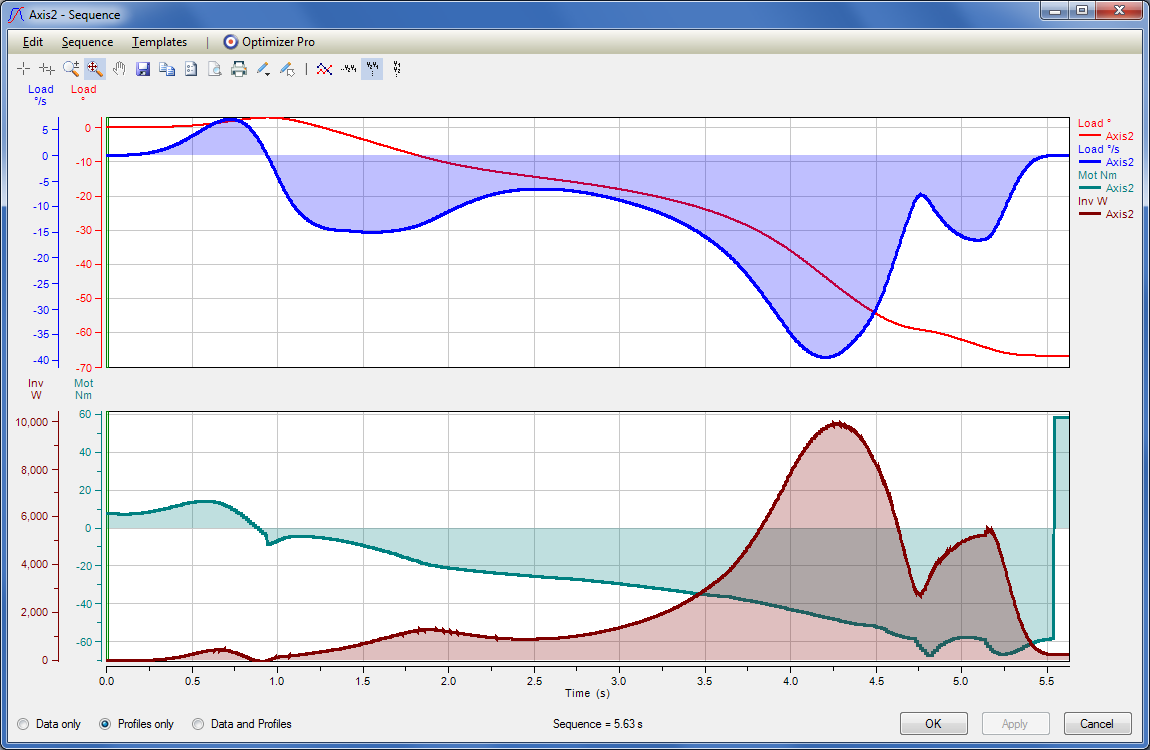Image resolution: width=1150 pixels, height=750 pixels.
Task: Toggle the red-blue line chart icon
Action: click(324, 69)
